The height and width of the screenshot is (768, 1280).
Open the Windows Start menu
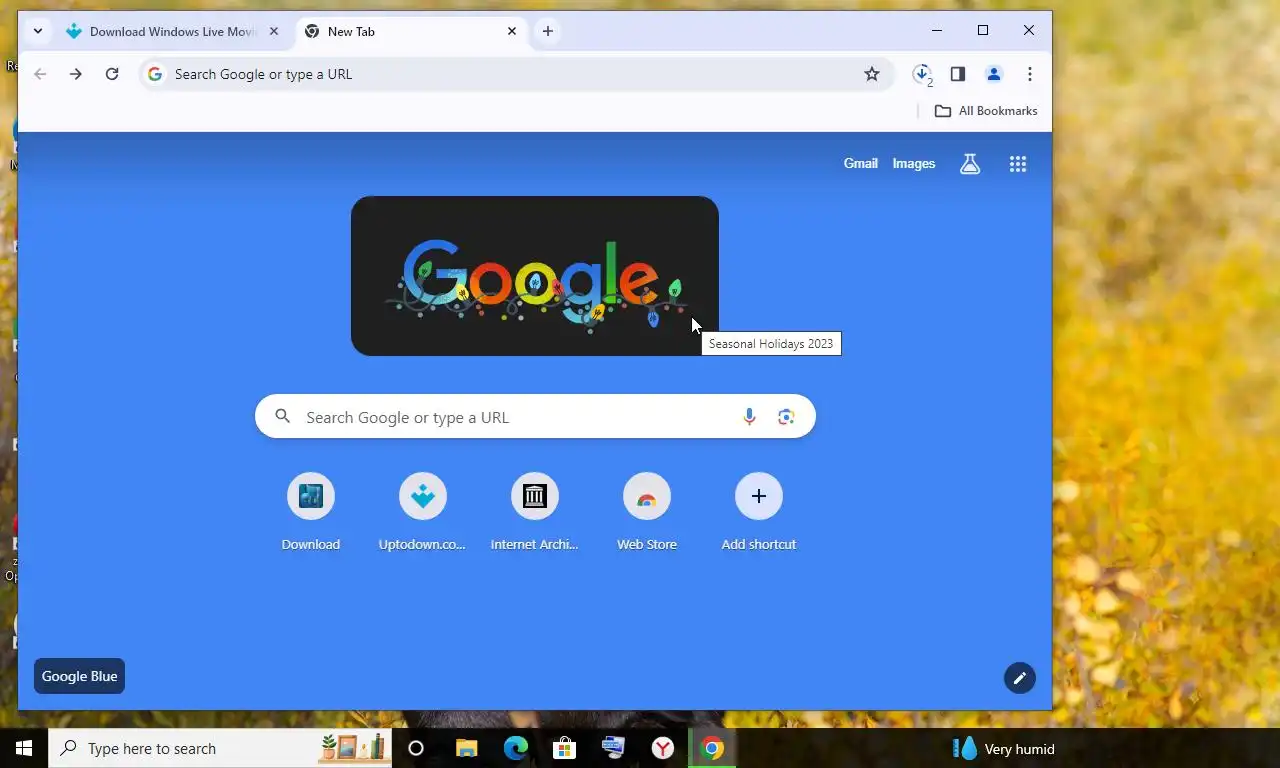coord(24,748)
